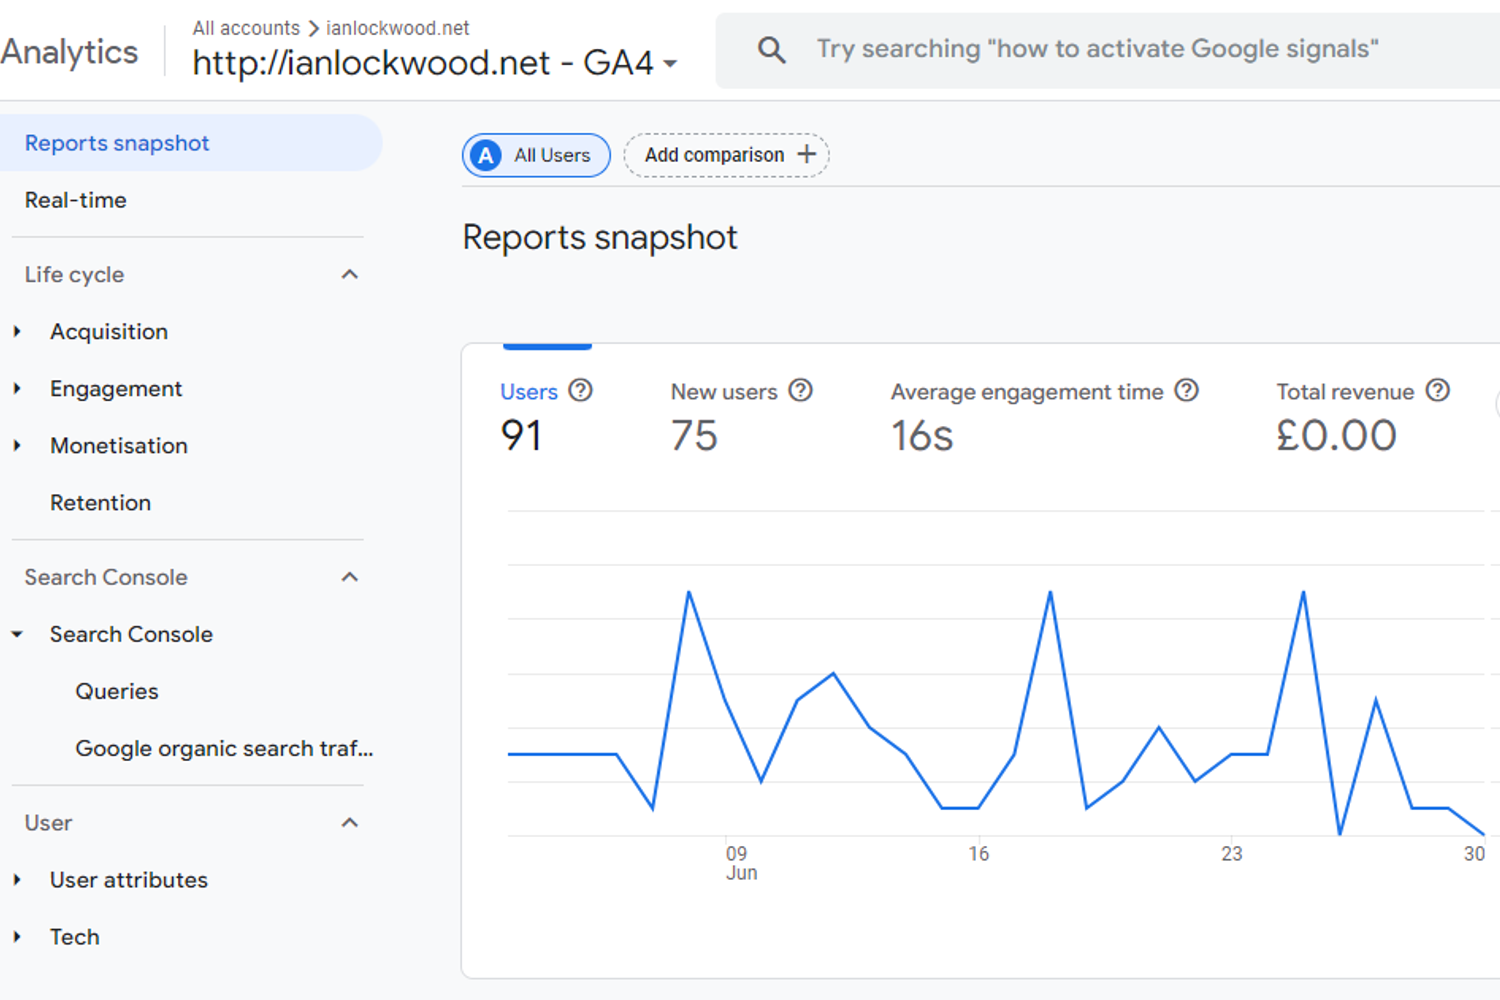Open the Queries report
This screenshot has width=1500, height=1000.
coord(117,690)
